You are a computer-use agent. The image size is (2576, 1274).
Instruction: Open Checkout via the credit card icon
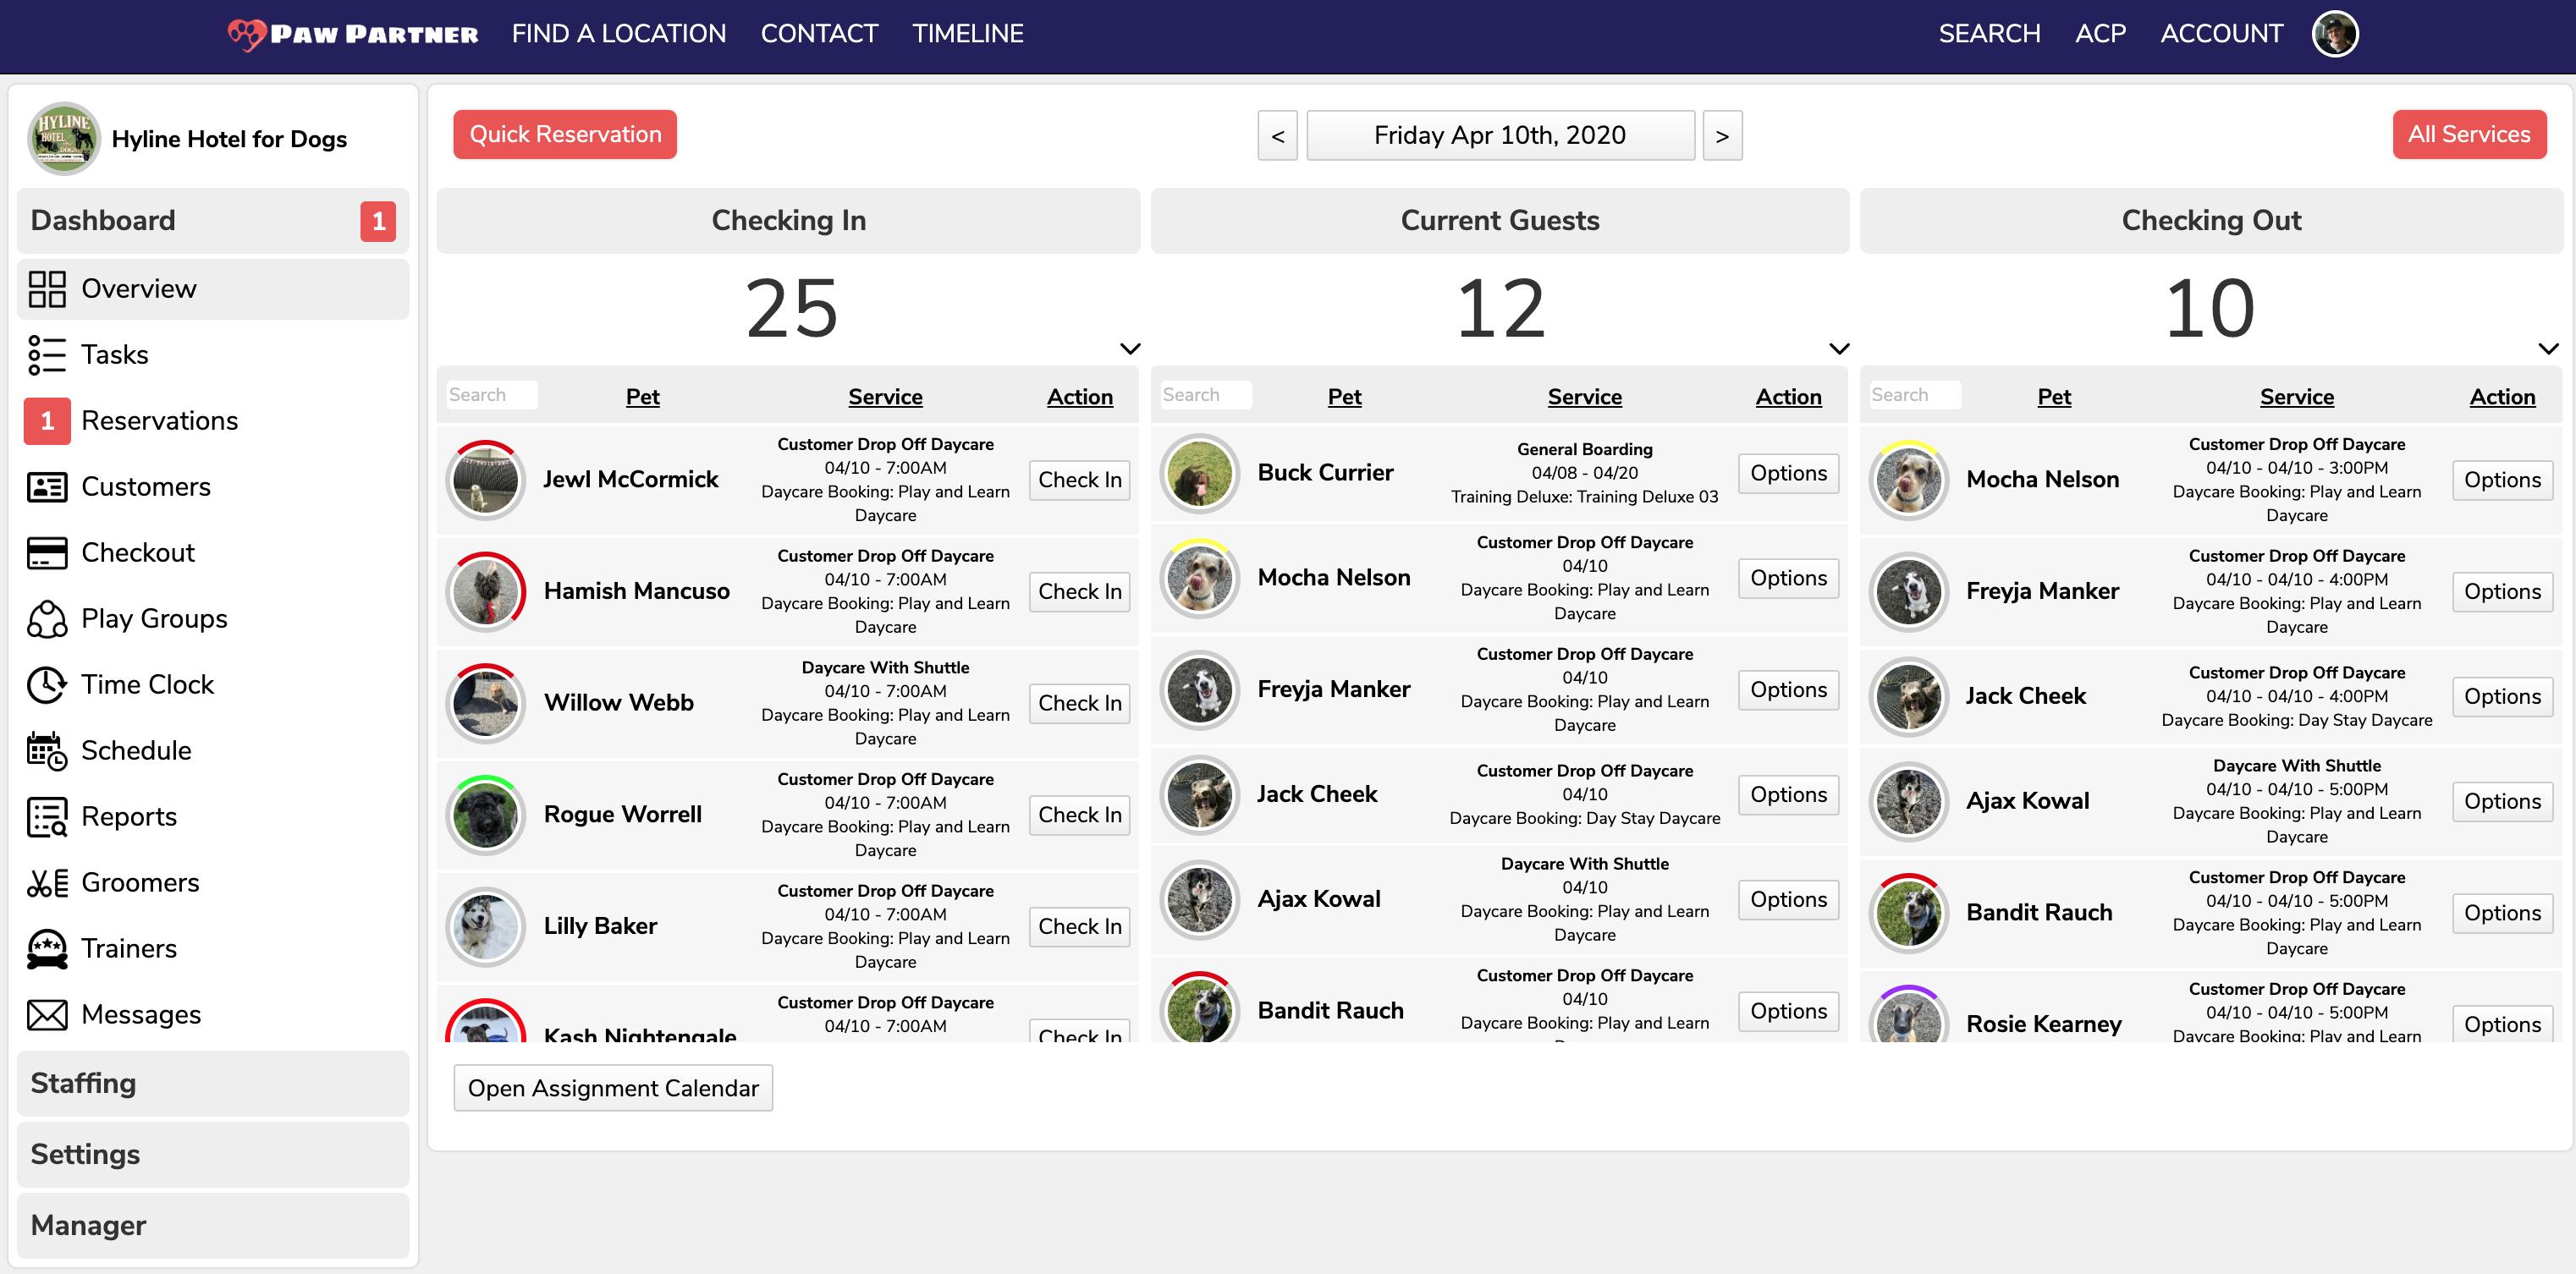click(46, 552)
